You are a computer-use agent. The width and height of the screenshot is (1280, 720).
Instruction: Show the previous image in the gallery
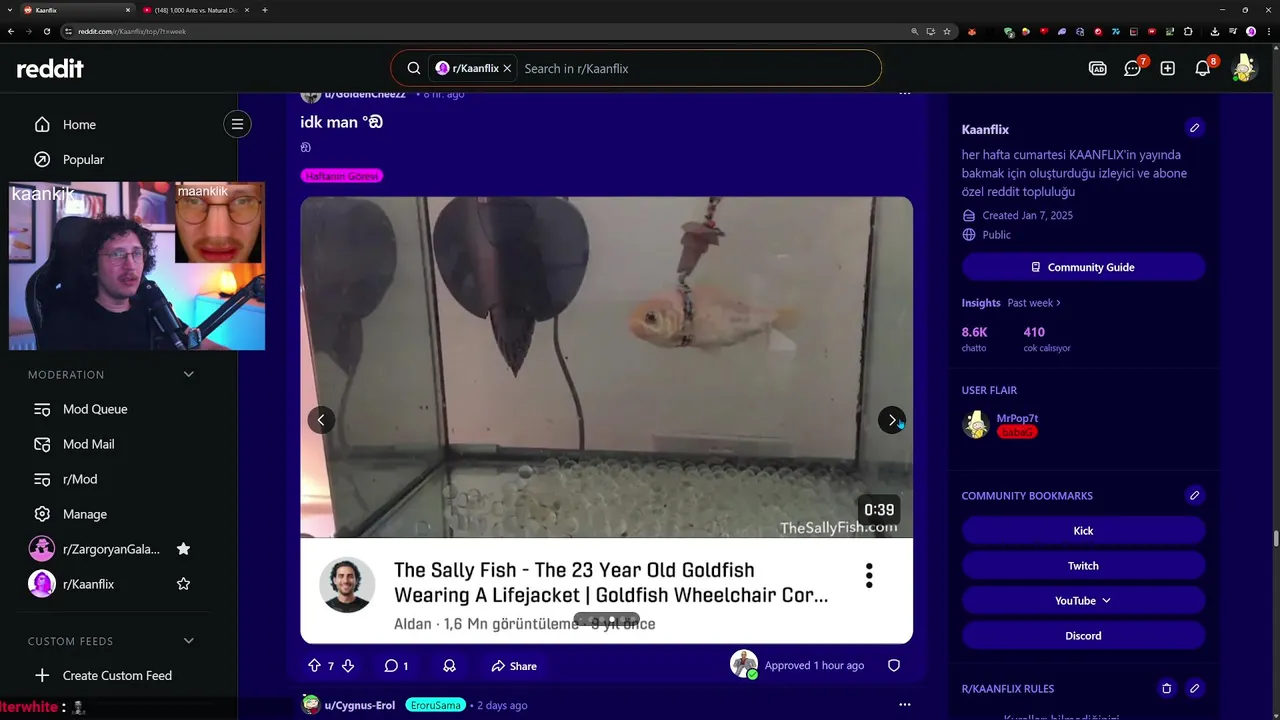click(x=321, y=420)
